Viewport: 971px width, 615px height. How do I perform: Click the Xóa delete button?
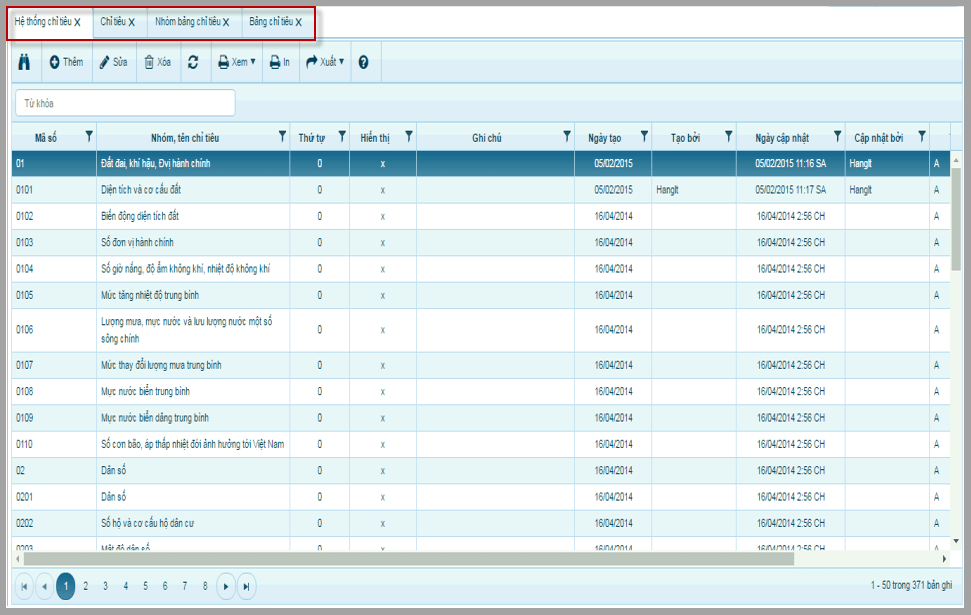157,62
